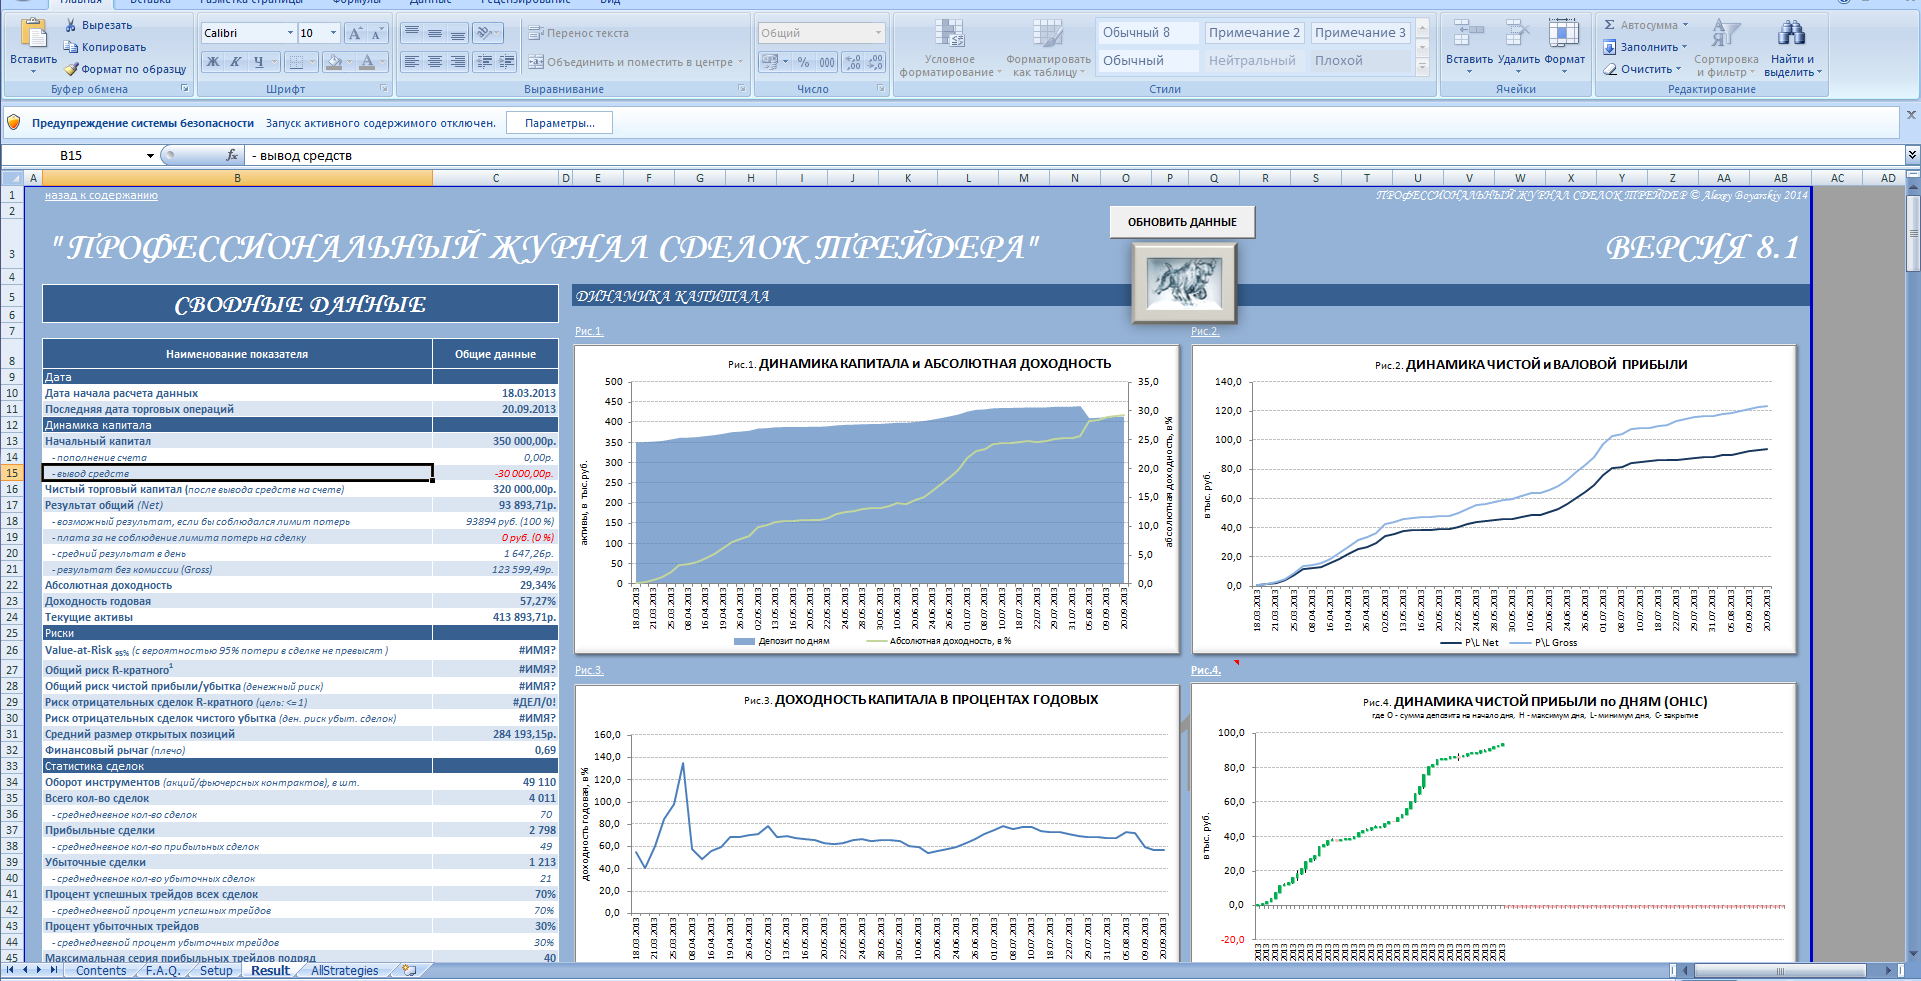Click the insert new worksheet tab icon
The height and width of the screenshot is (981, 1921).
409,970
